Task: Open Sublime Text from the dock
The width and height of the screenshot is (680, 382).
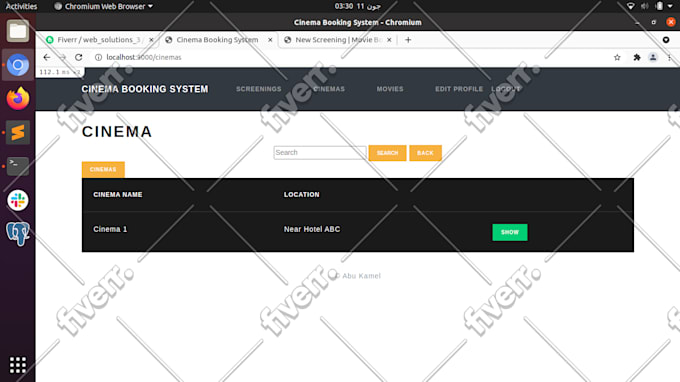Action: click(x=18, y=132)
